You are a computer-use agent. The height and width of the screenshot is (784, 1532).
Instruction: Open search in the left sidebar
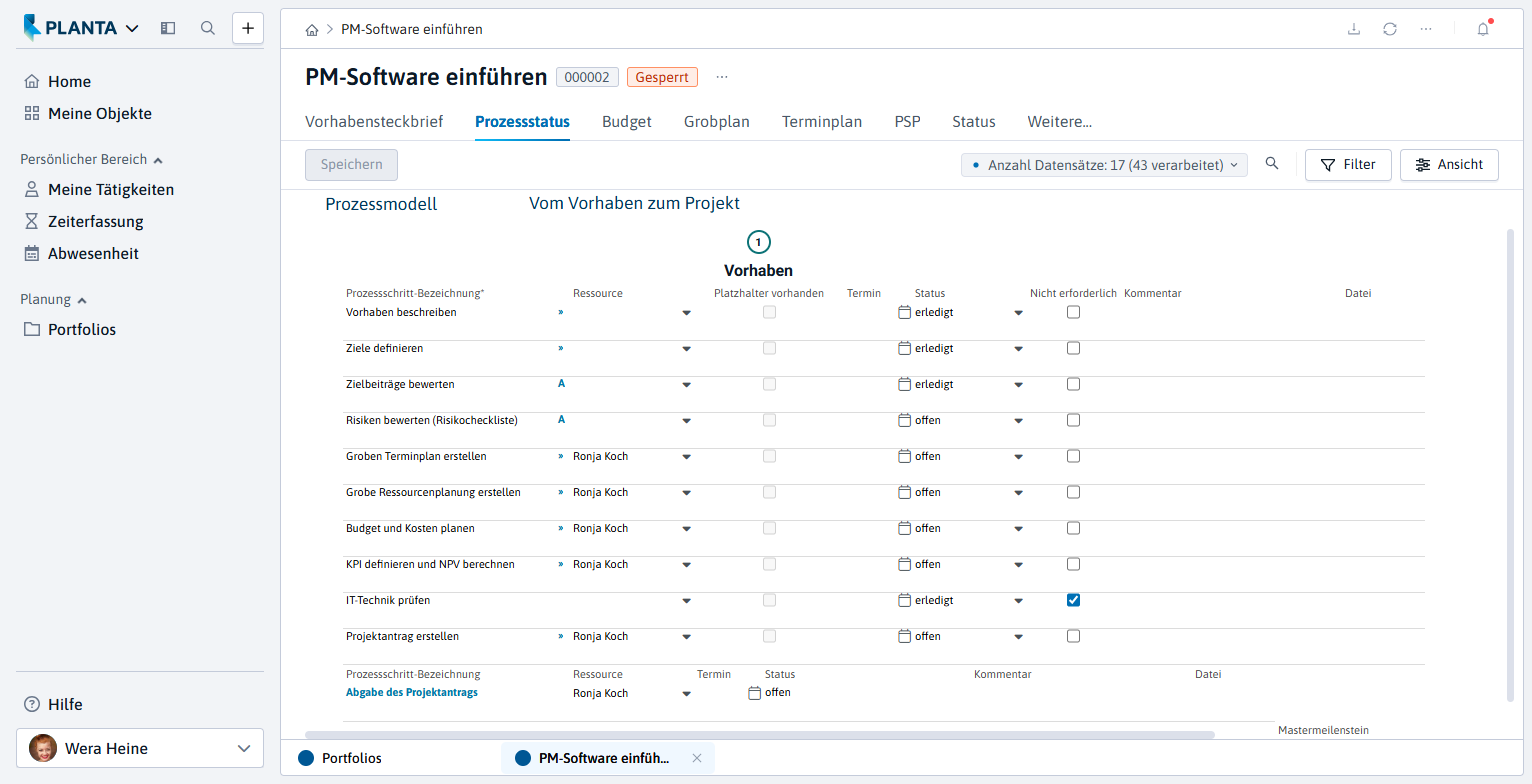click(x=208, y=28)
